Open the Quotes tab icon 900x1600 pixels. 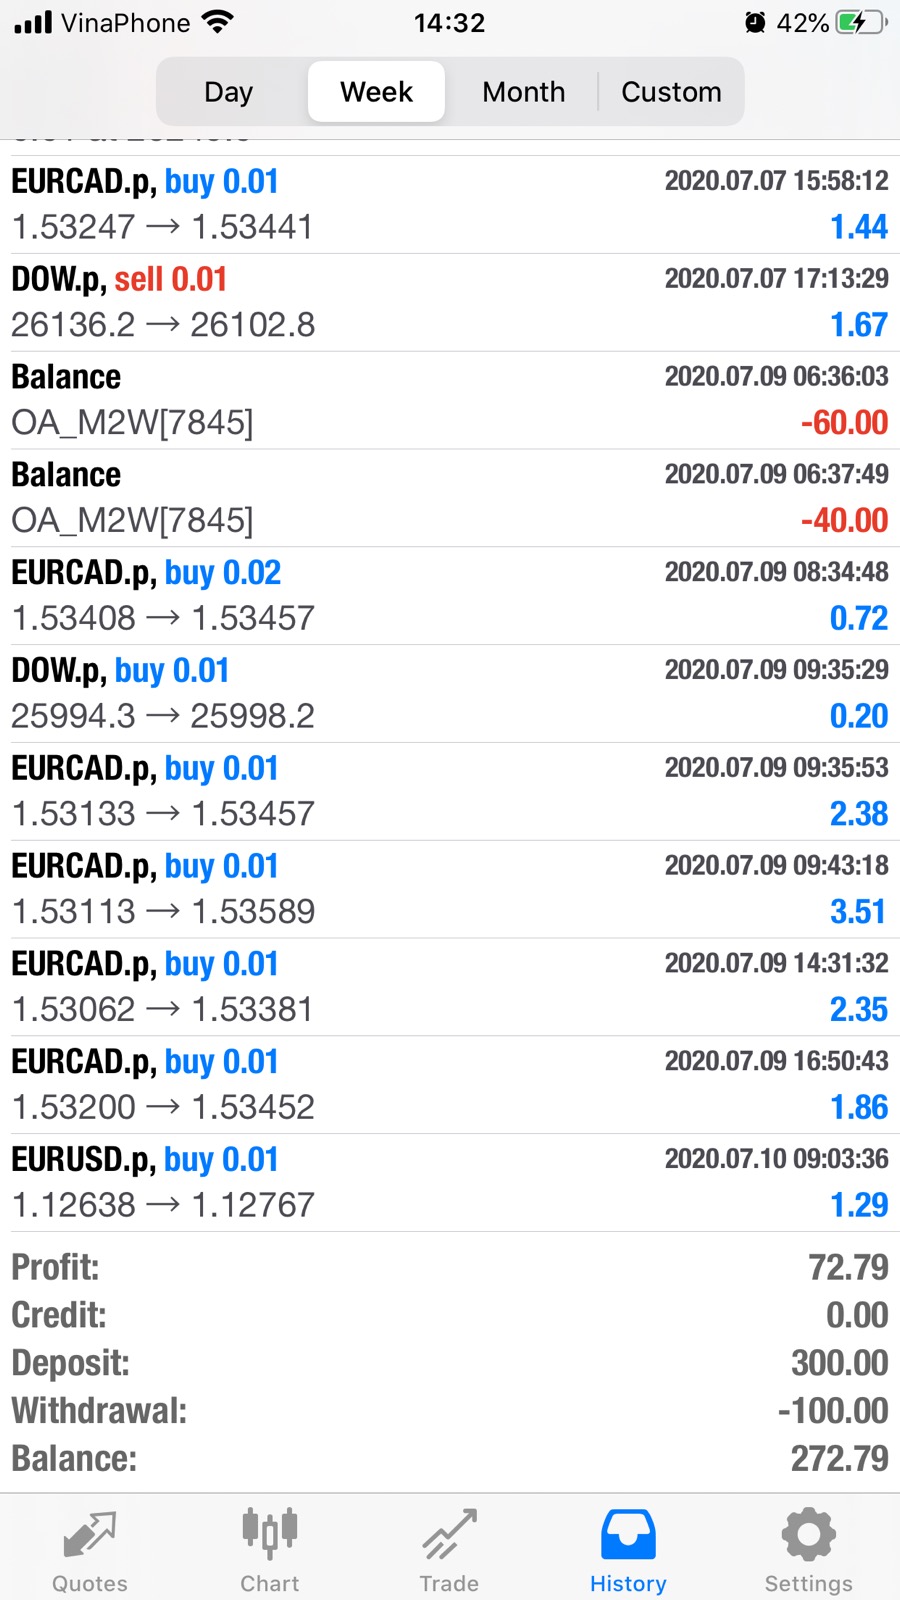[x=90, y=1535]
